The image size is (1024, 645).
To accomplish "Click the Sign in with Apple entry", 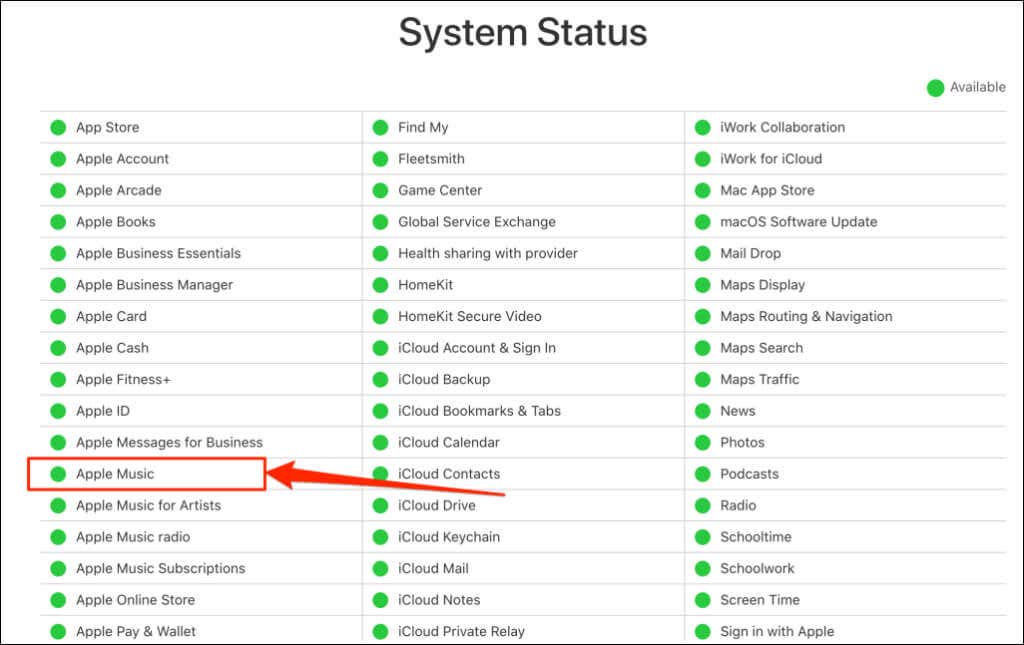I will click(x=777, y=631).
